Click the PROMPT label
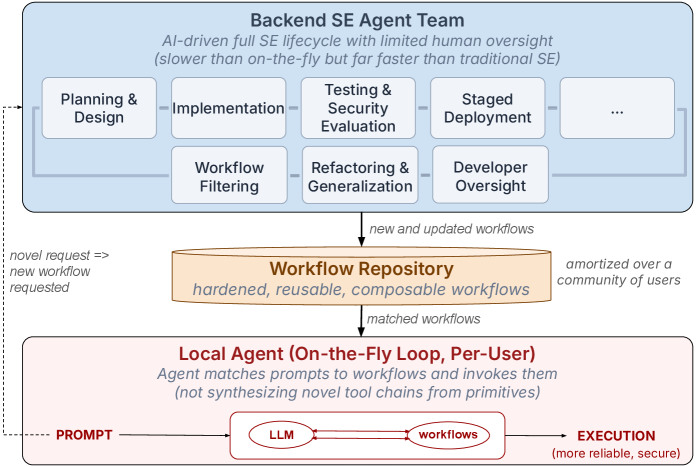698x467 pixels. tap(84, 435)
